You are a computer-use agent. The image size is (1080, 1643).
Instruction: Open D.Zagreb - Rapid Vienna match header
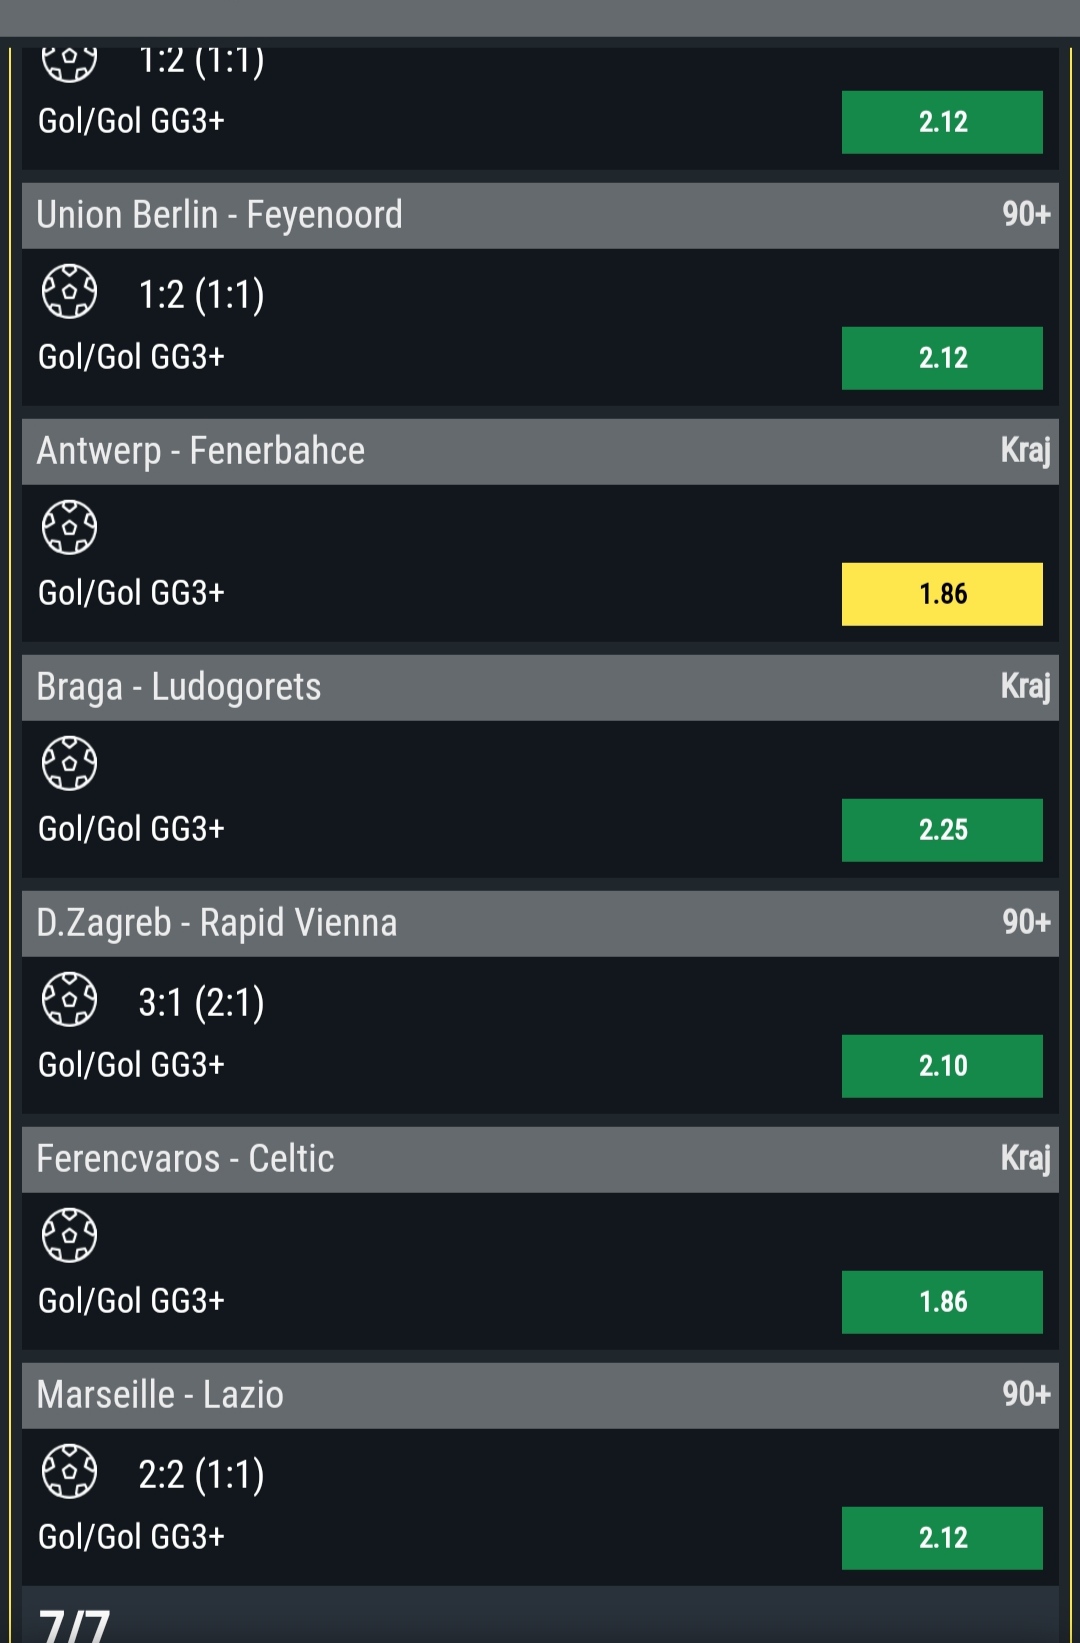[217, 923]
